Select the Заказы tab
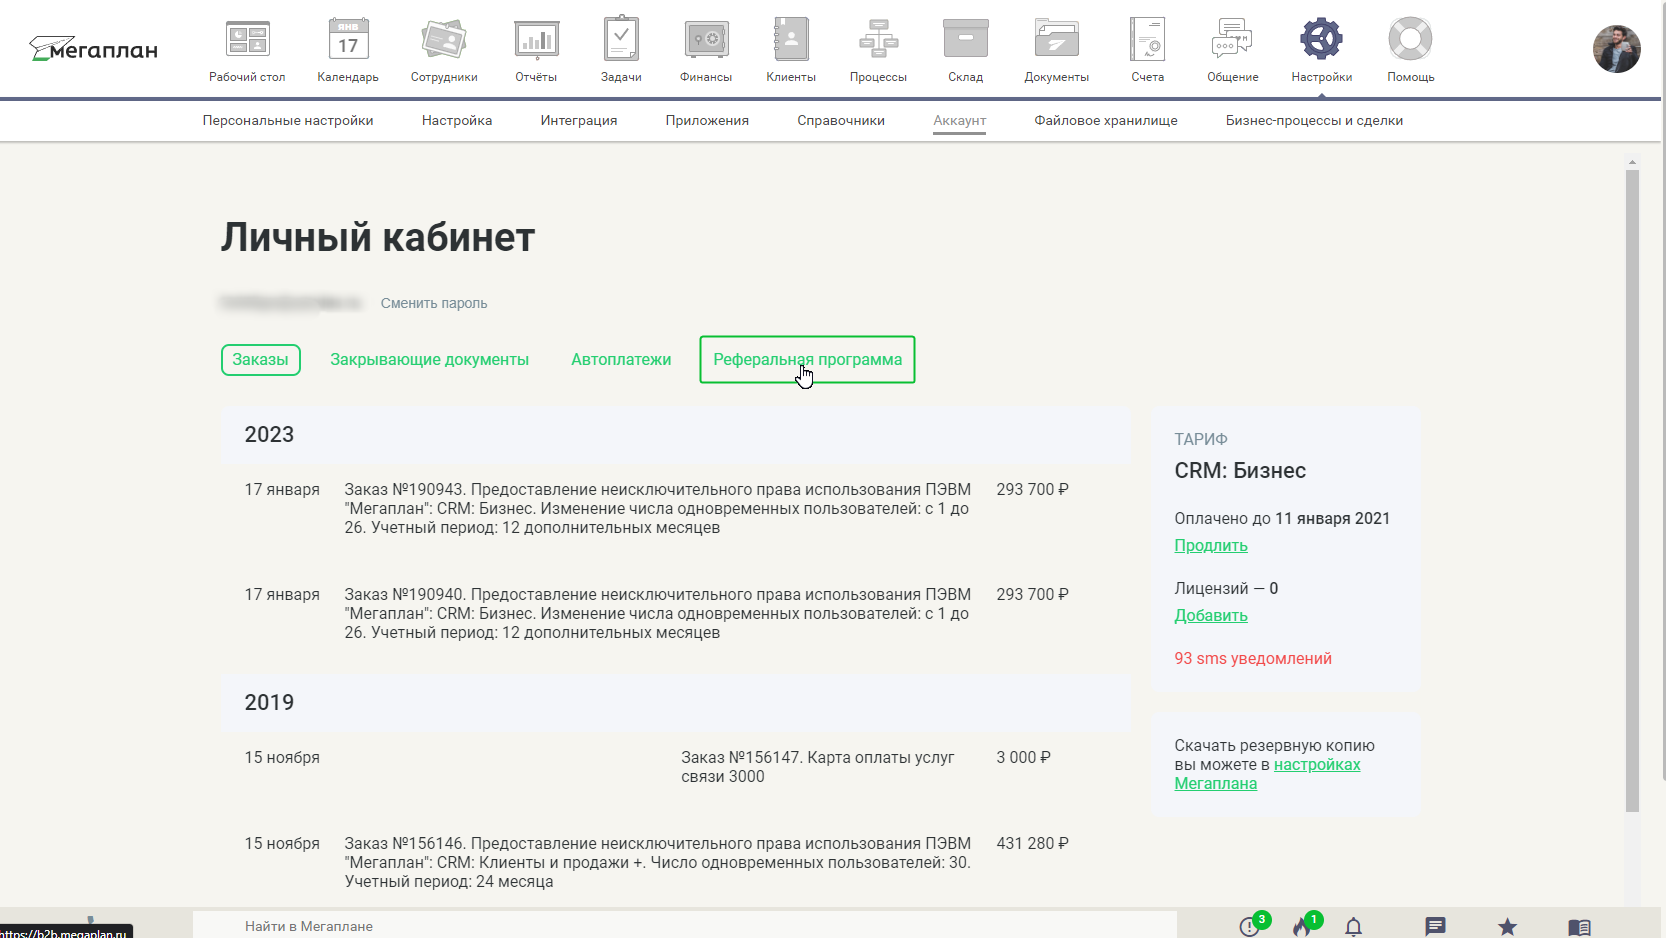 (260, 359)
